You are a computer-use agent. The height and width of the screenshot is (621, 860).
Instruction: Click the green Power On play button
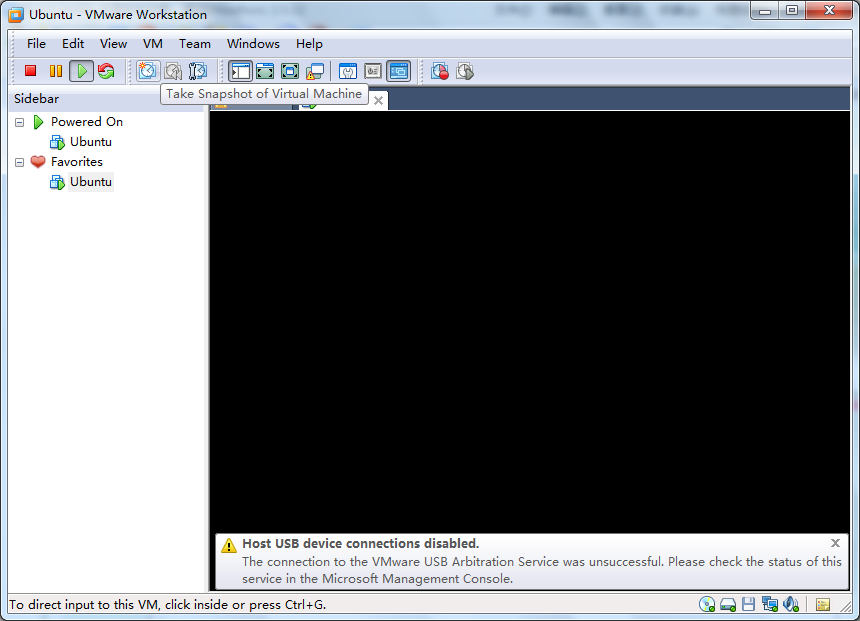click(x=81, y=71)
